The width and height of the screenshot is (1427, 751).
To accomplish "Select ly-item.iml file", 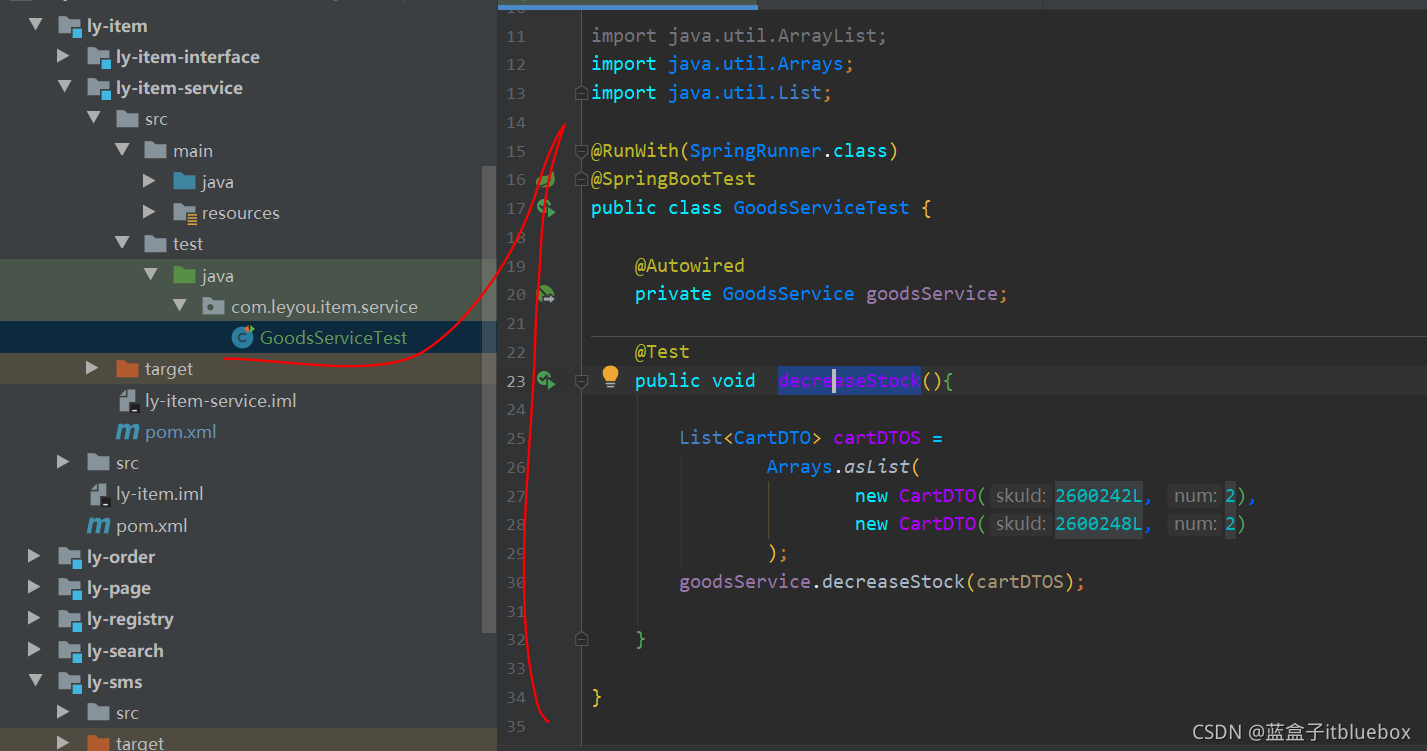I will click(160, 494).
